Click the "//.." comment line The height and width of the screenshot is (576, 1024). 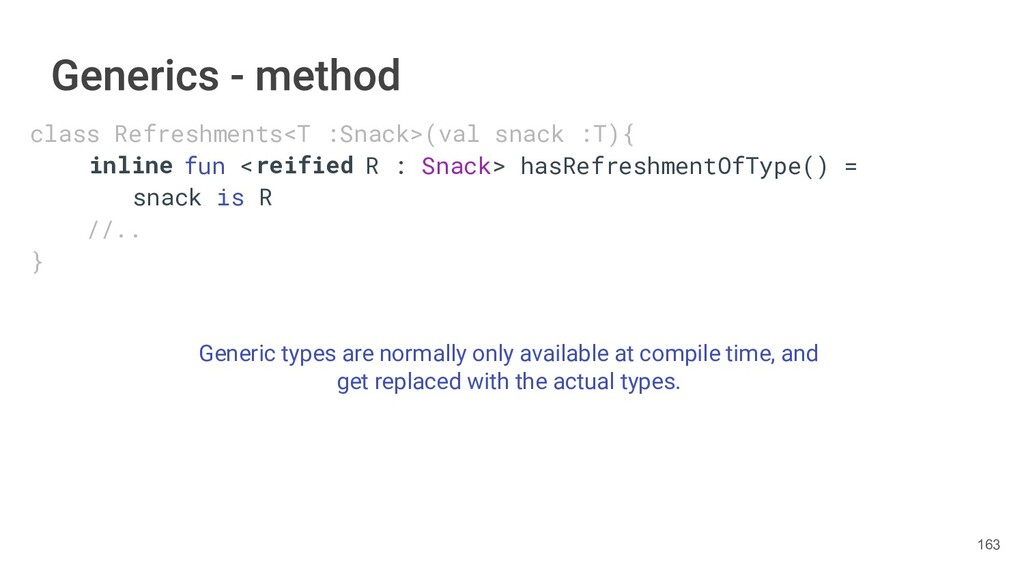click(x=114, y=231)
